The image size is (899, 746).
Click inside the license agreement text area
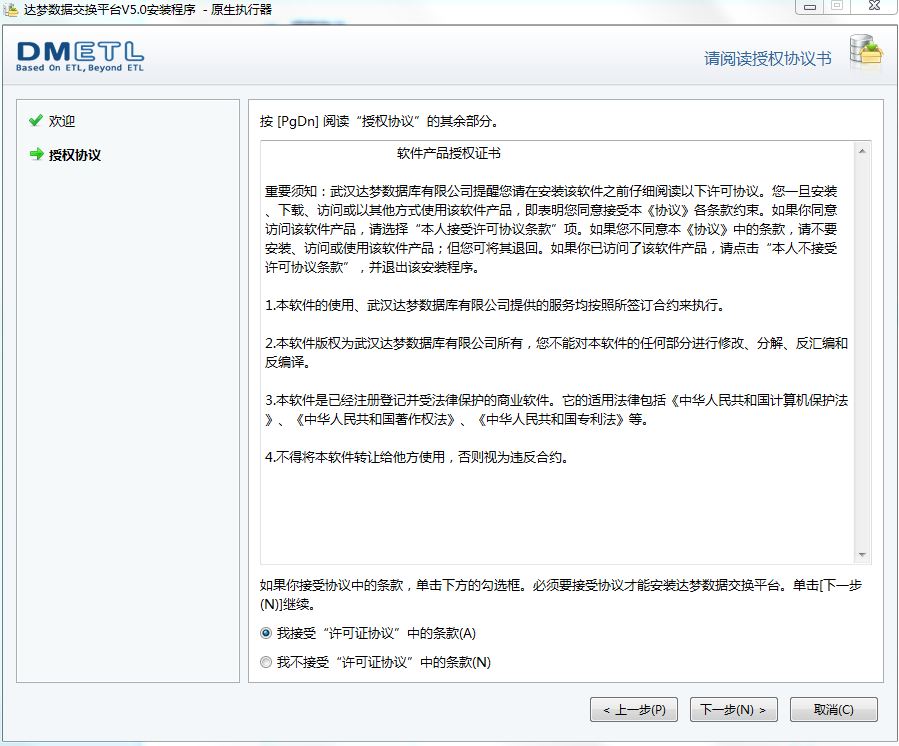pos(557,352)
